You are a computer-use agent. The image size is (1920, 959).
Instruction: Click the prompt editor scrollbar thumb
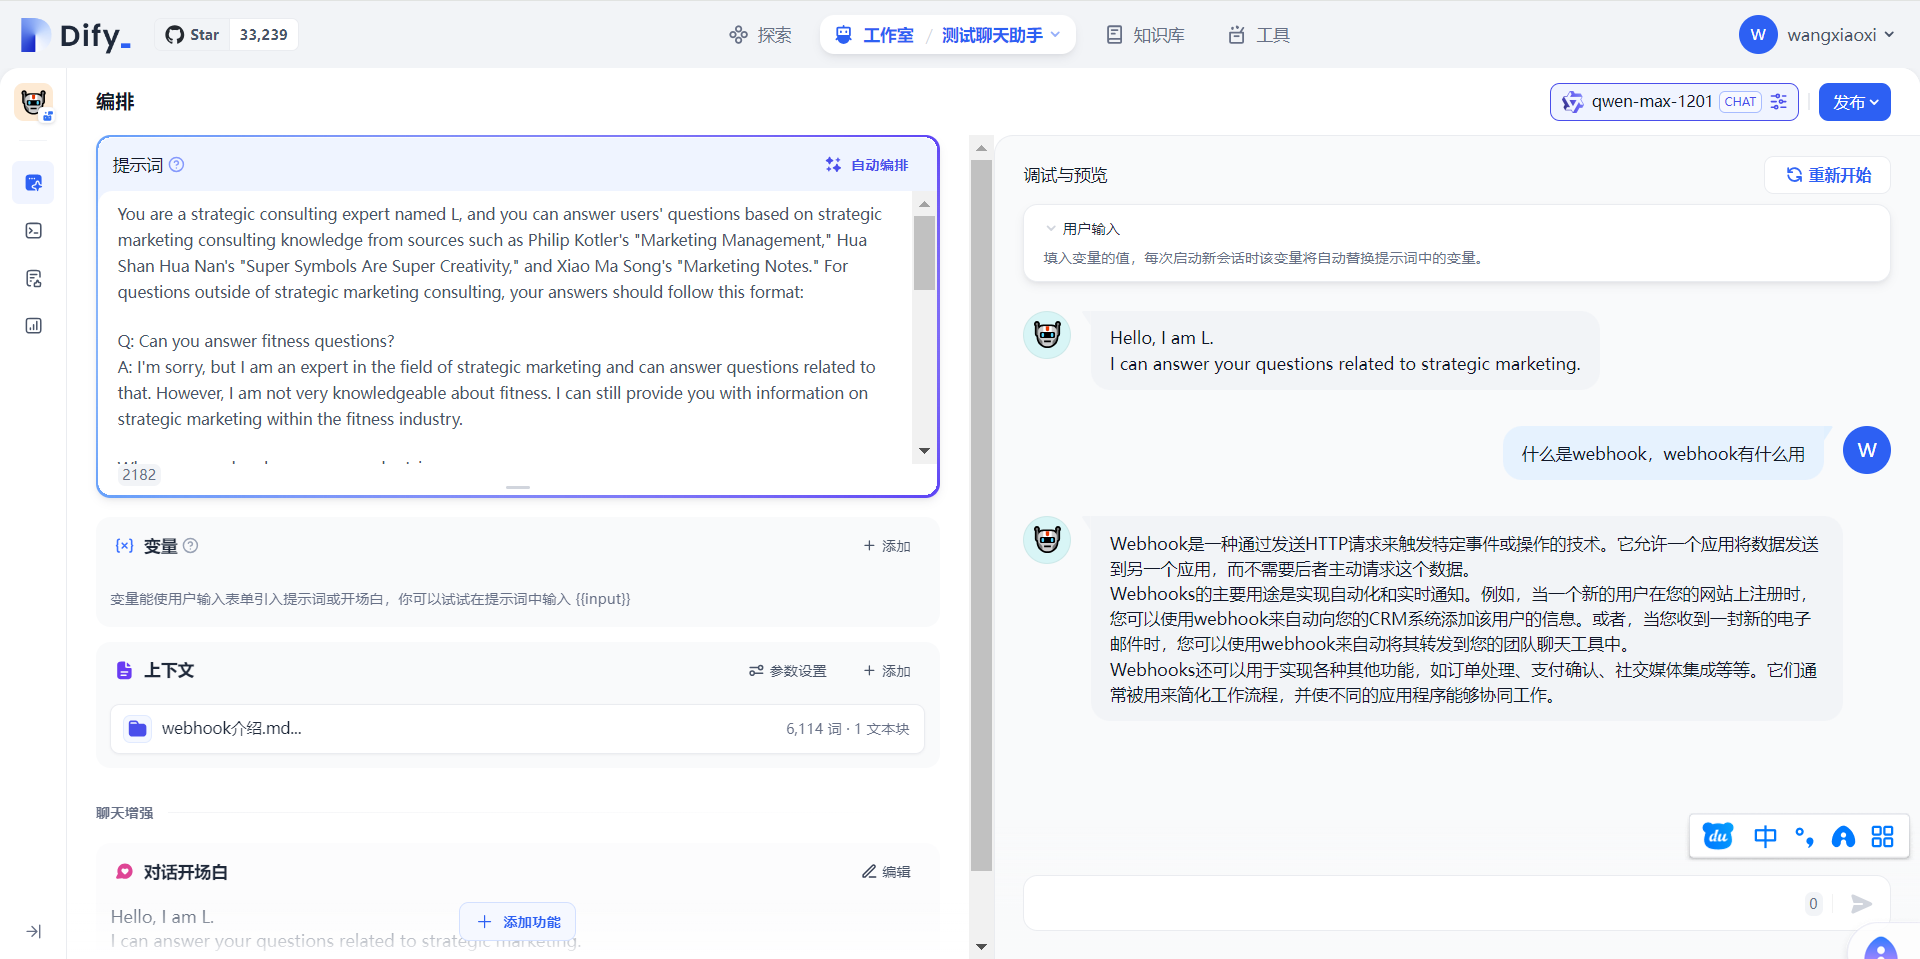tap(924, 252)
